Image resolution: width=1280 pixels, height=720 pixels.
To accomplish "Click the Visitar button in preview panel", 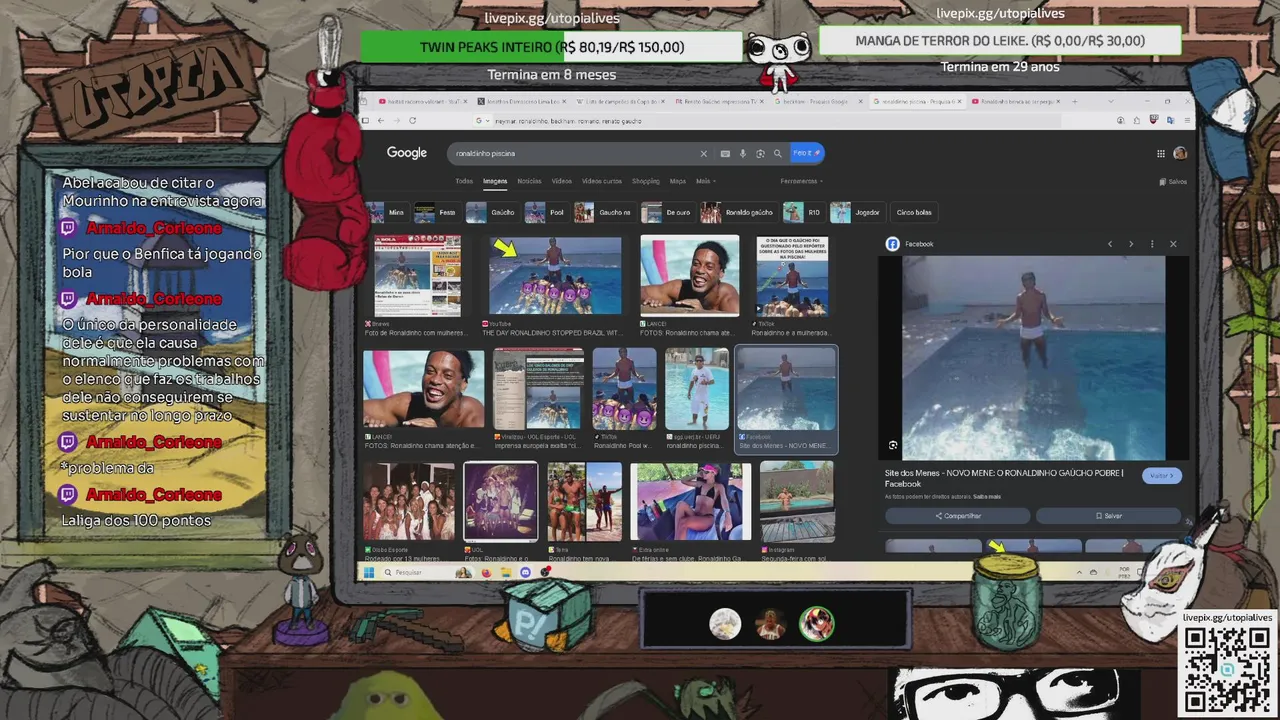I will 1161,476.
